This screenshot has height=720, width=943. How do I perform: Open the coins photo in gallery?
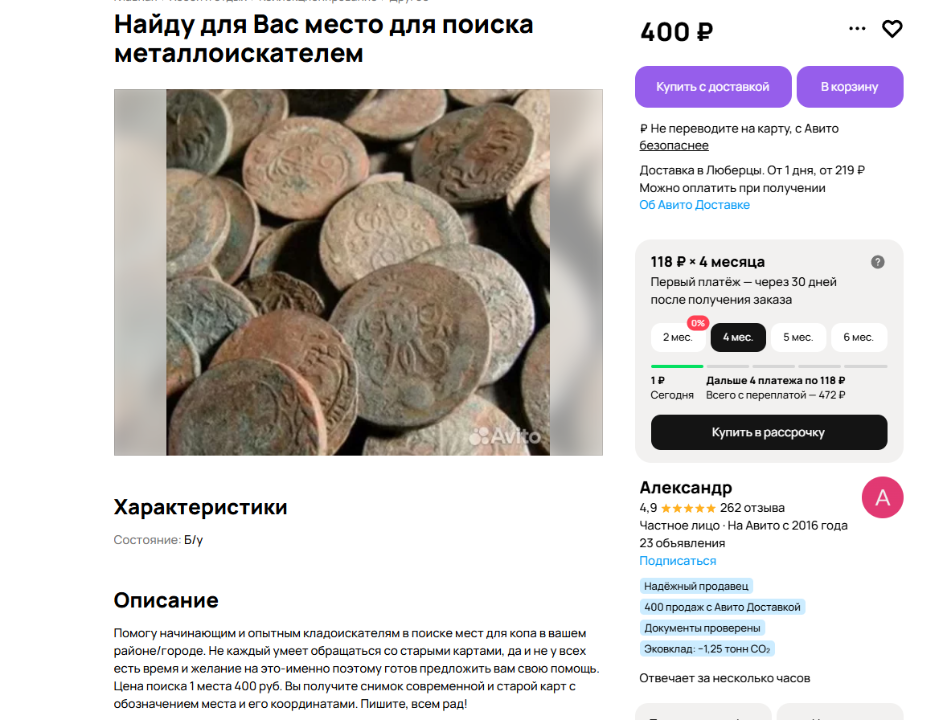coord(358,272)
